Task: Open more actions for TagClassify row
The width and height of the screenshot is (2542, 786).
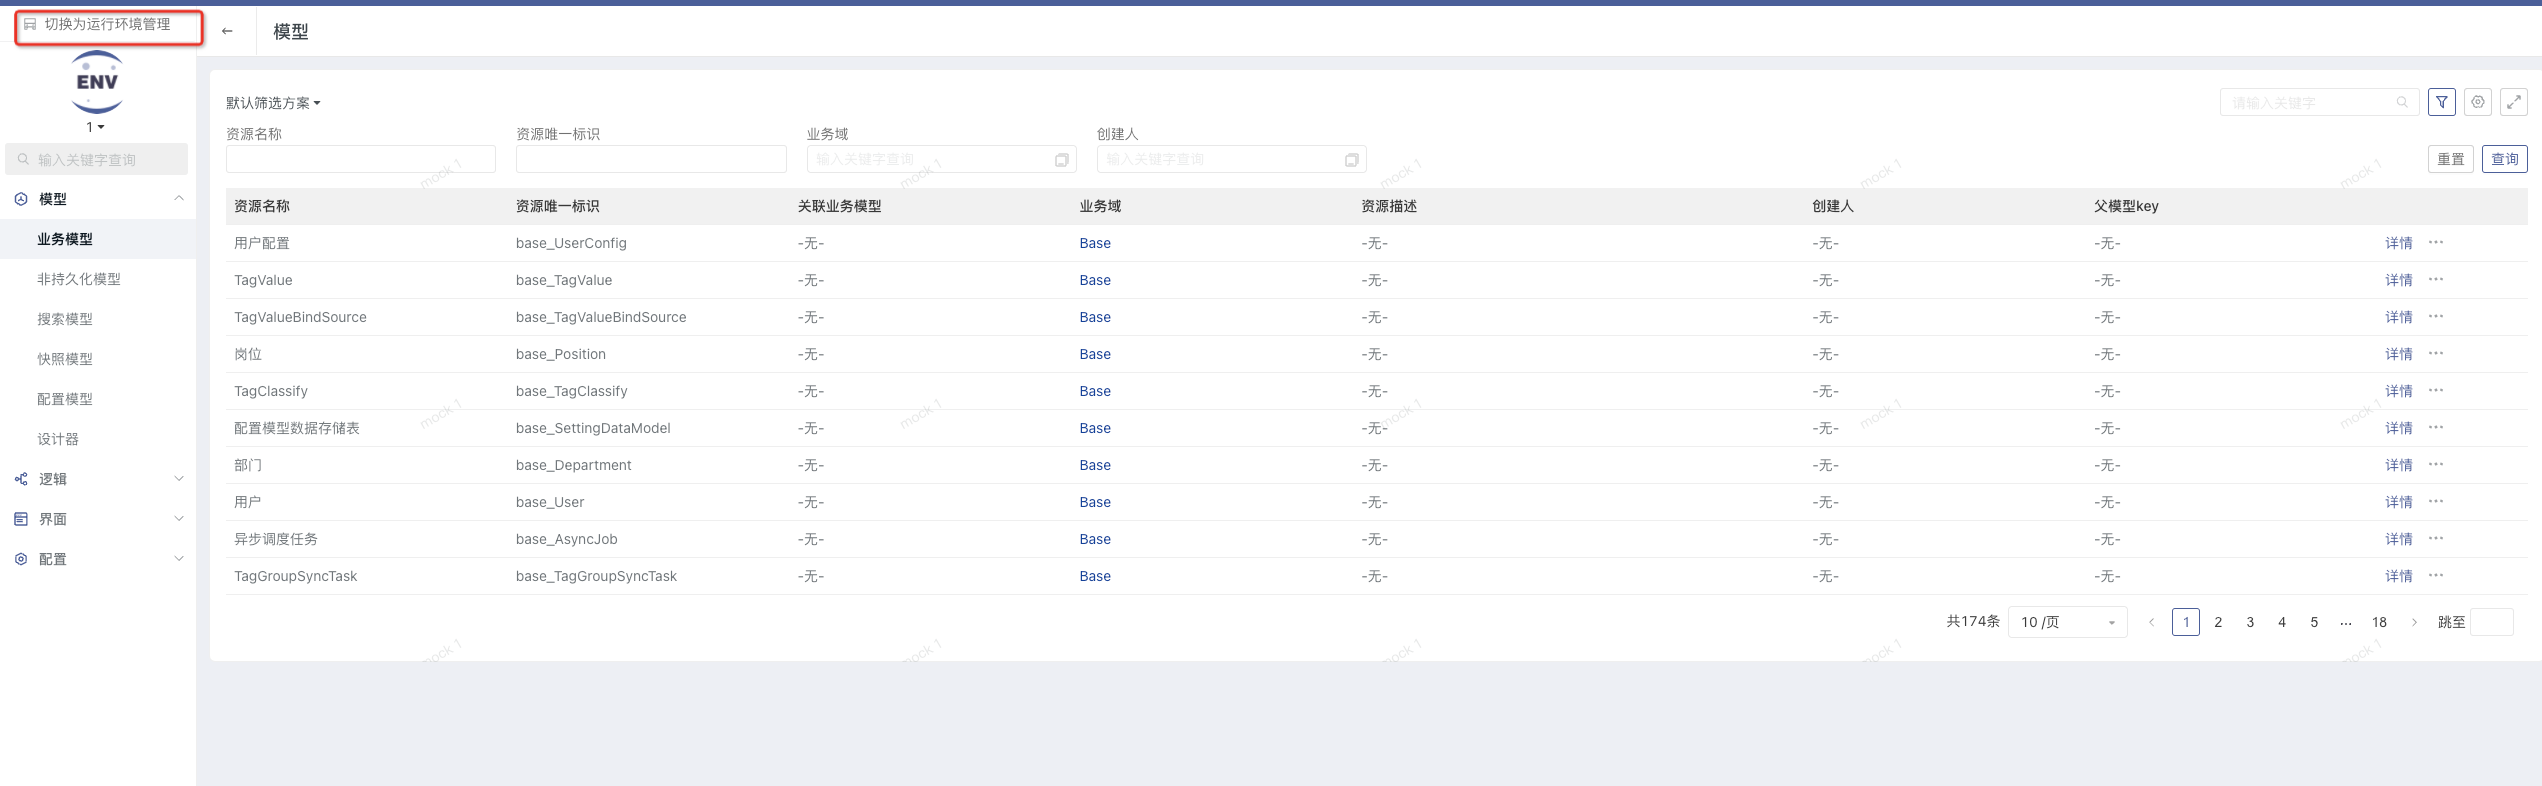Action: [2436, 391]
